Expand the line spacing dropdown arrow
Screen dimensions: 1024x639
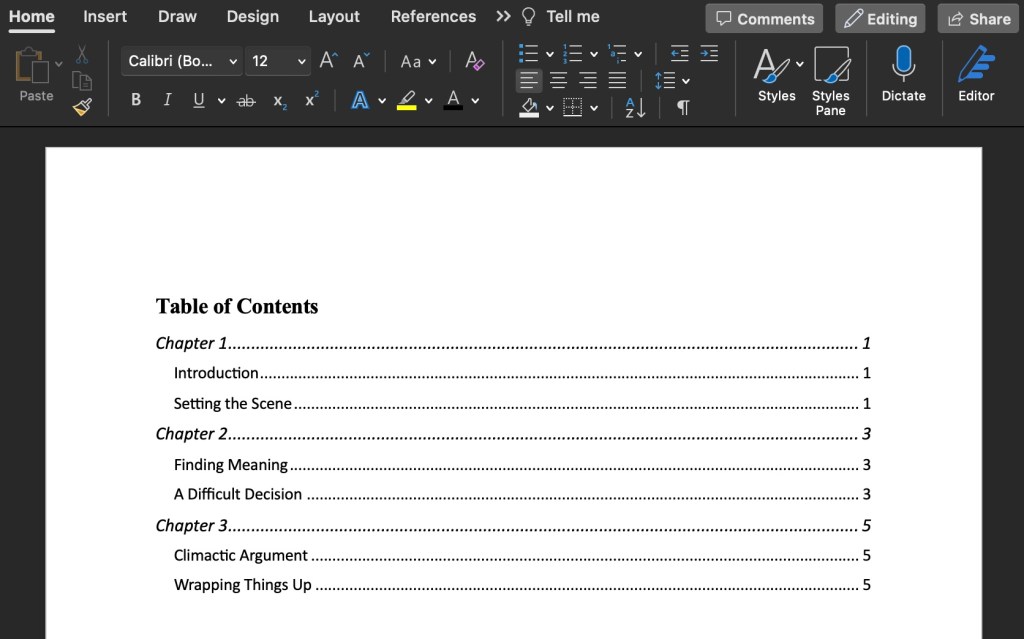686,81
